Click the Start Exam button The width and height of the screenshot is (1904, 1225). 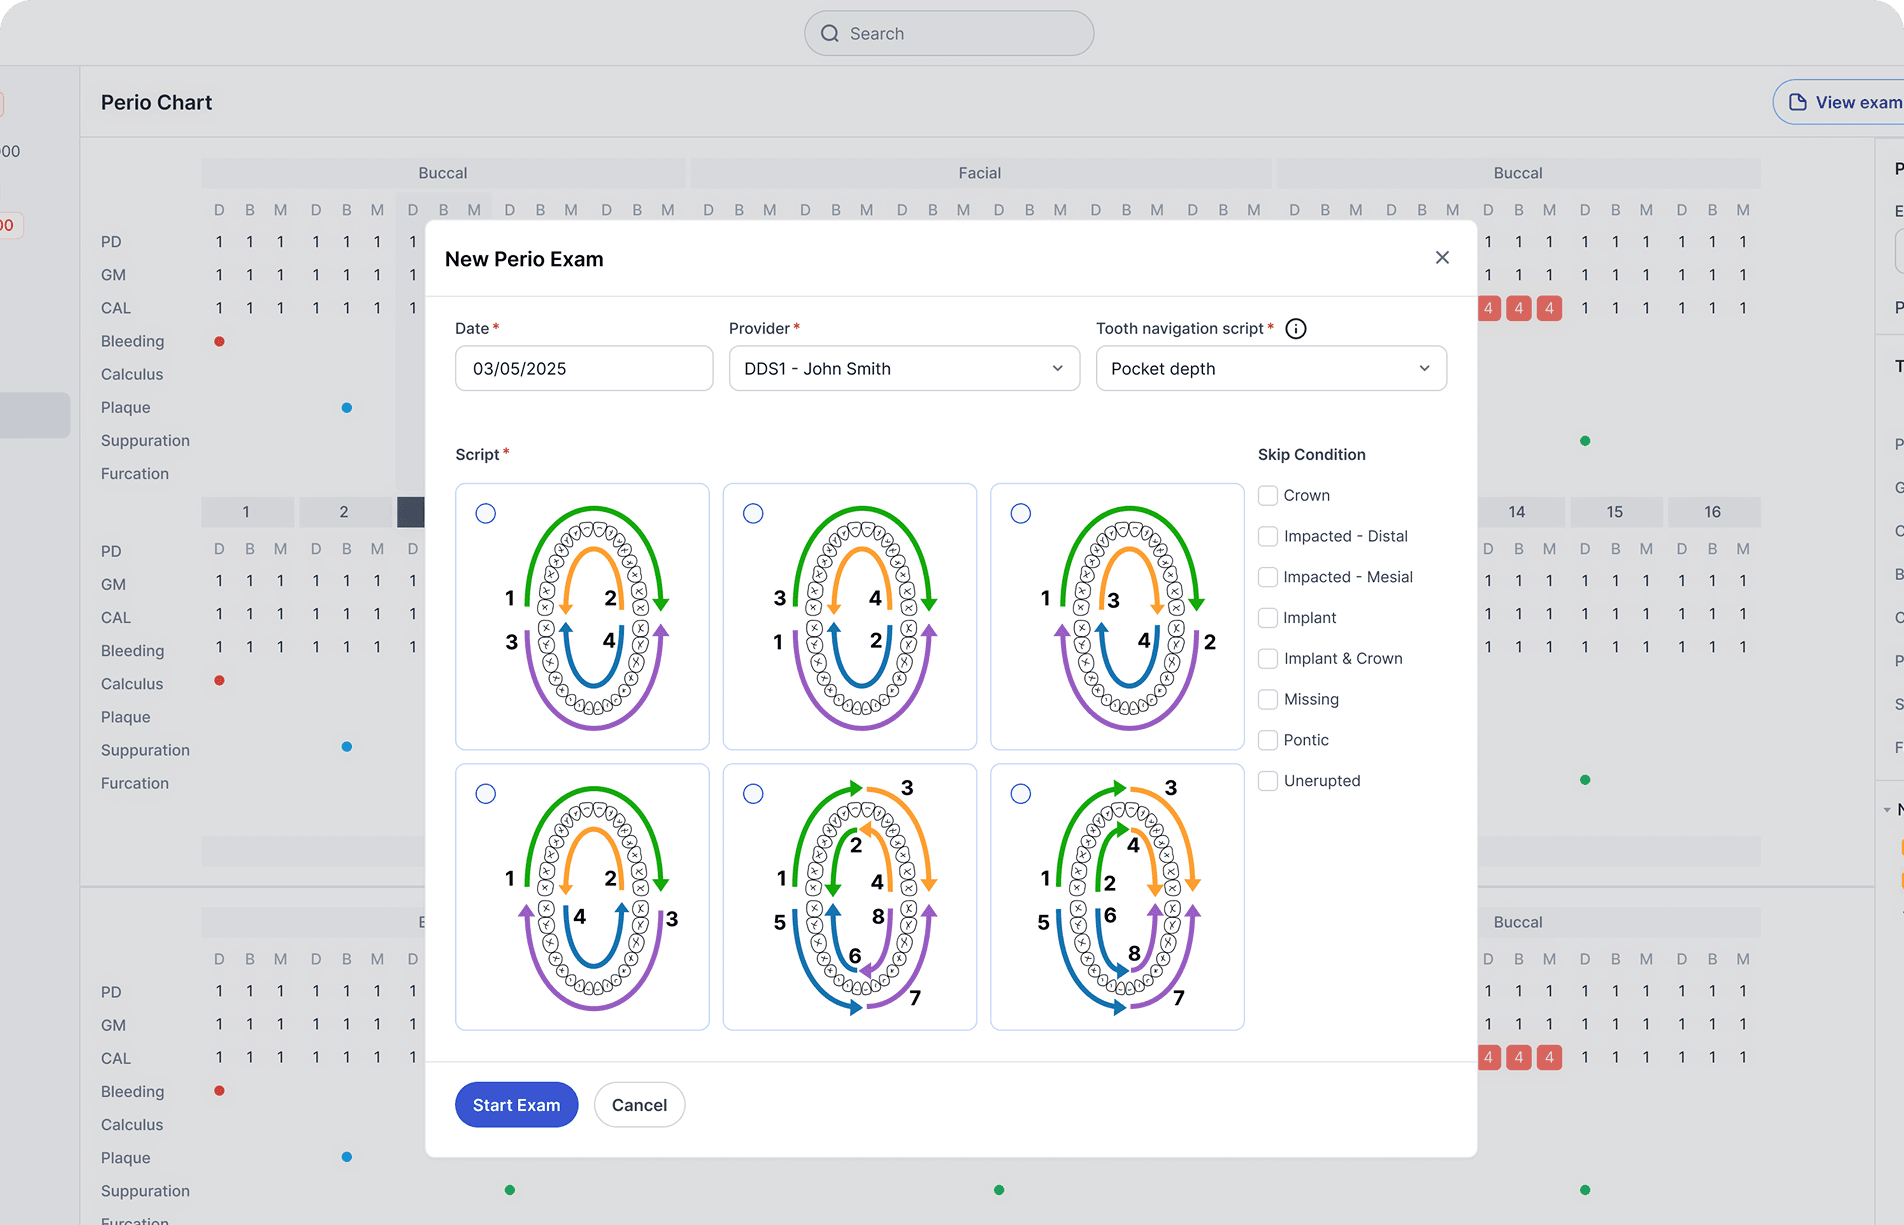(516, 1105)
